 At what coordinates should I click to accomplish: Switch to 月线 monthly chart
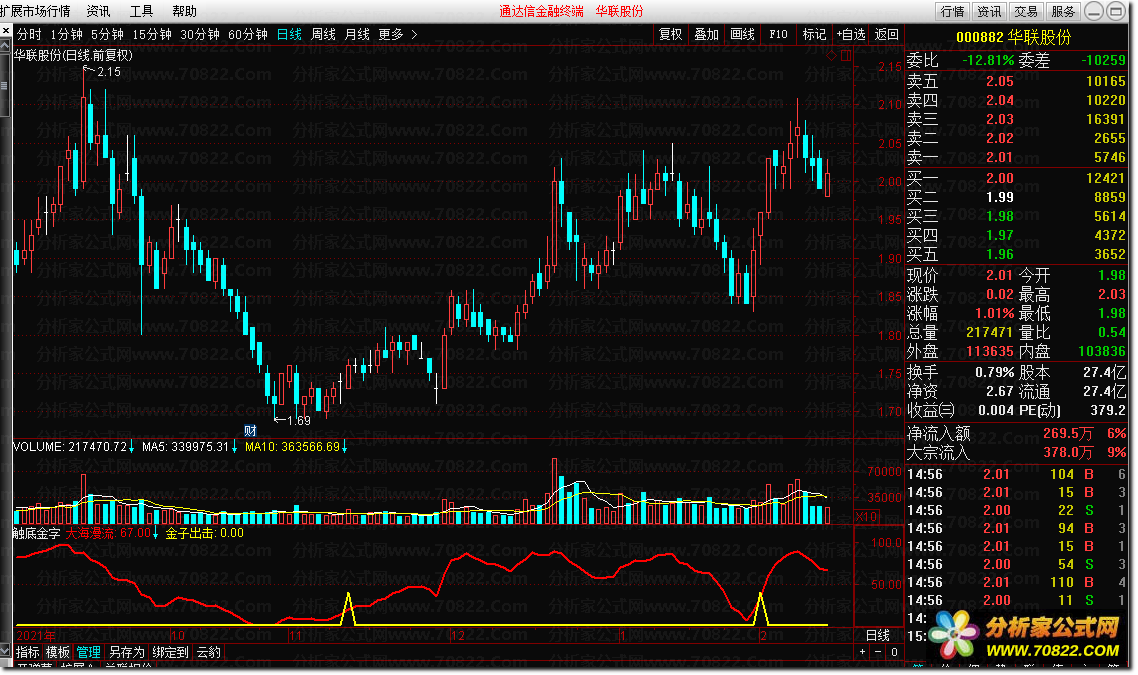pos(357,34)
